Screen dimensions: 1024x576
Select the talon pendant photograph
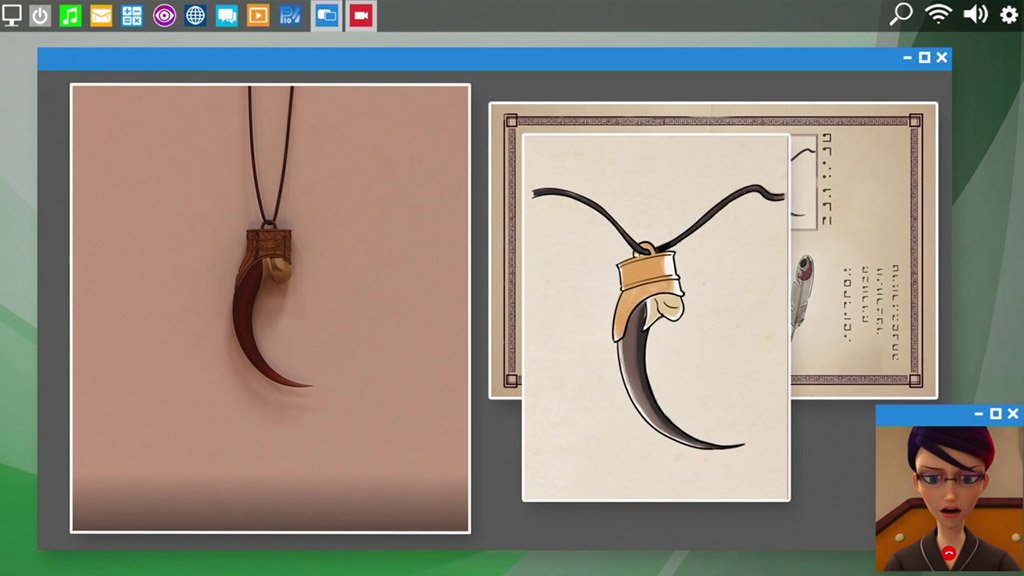(270, 308)
